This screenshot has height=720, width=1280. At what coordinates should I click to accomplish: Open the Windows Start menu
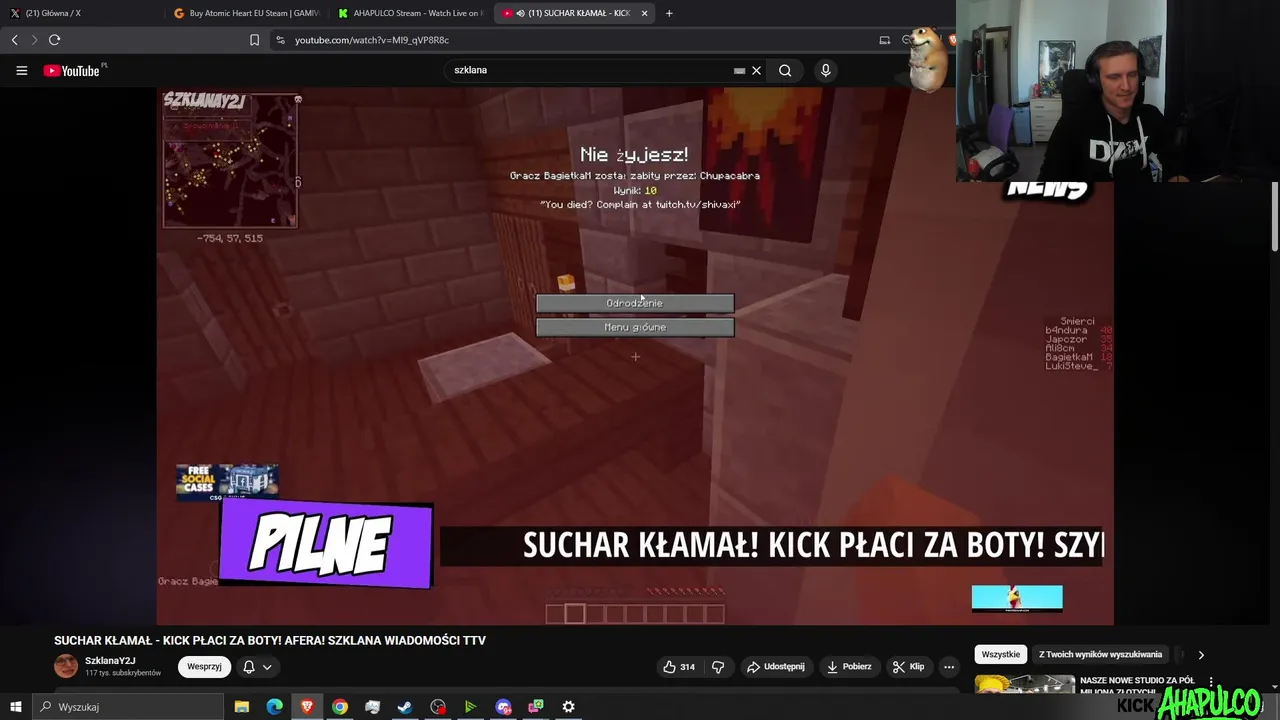16,707
